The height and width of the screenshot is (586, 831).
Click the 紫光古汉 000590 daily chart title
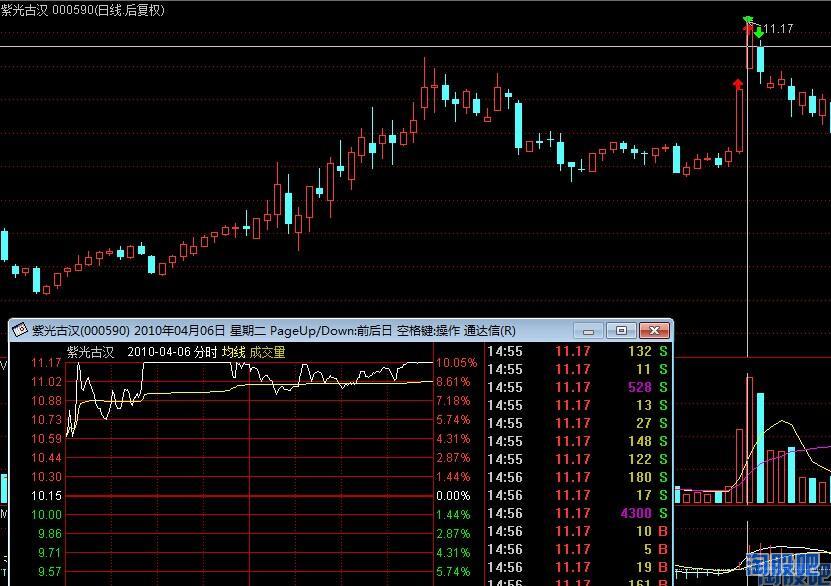pos(83,10)
